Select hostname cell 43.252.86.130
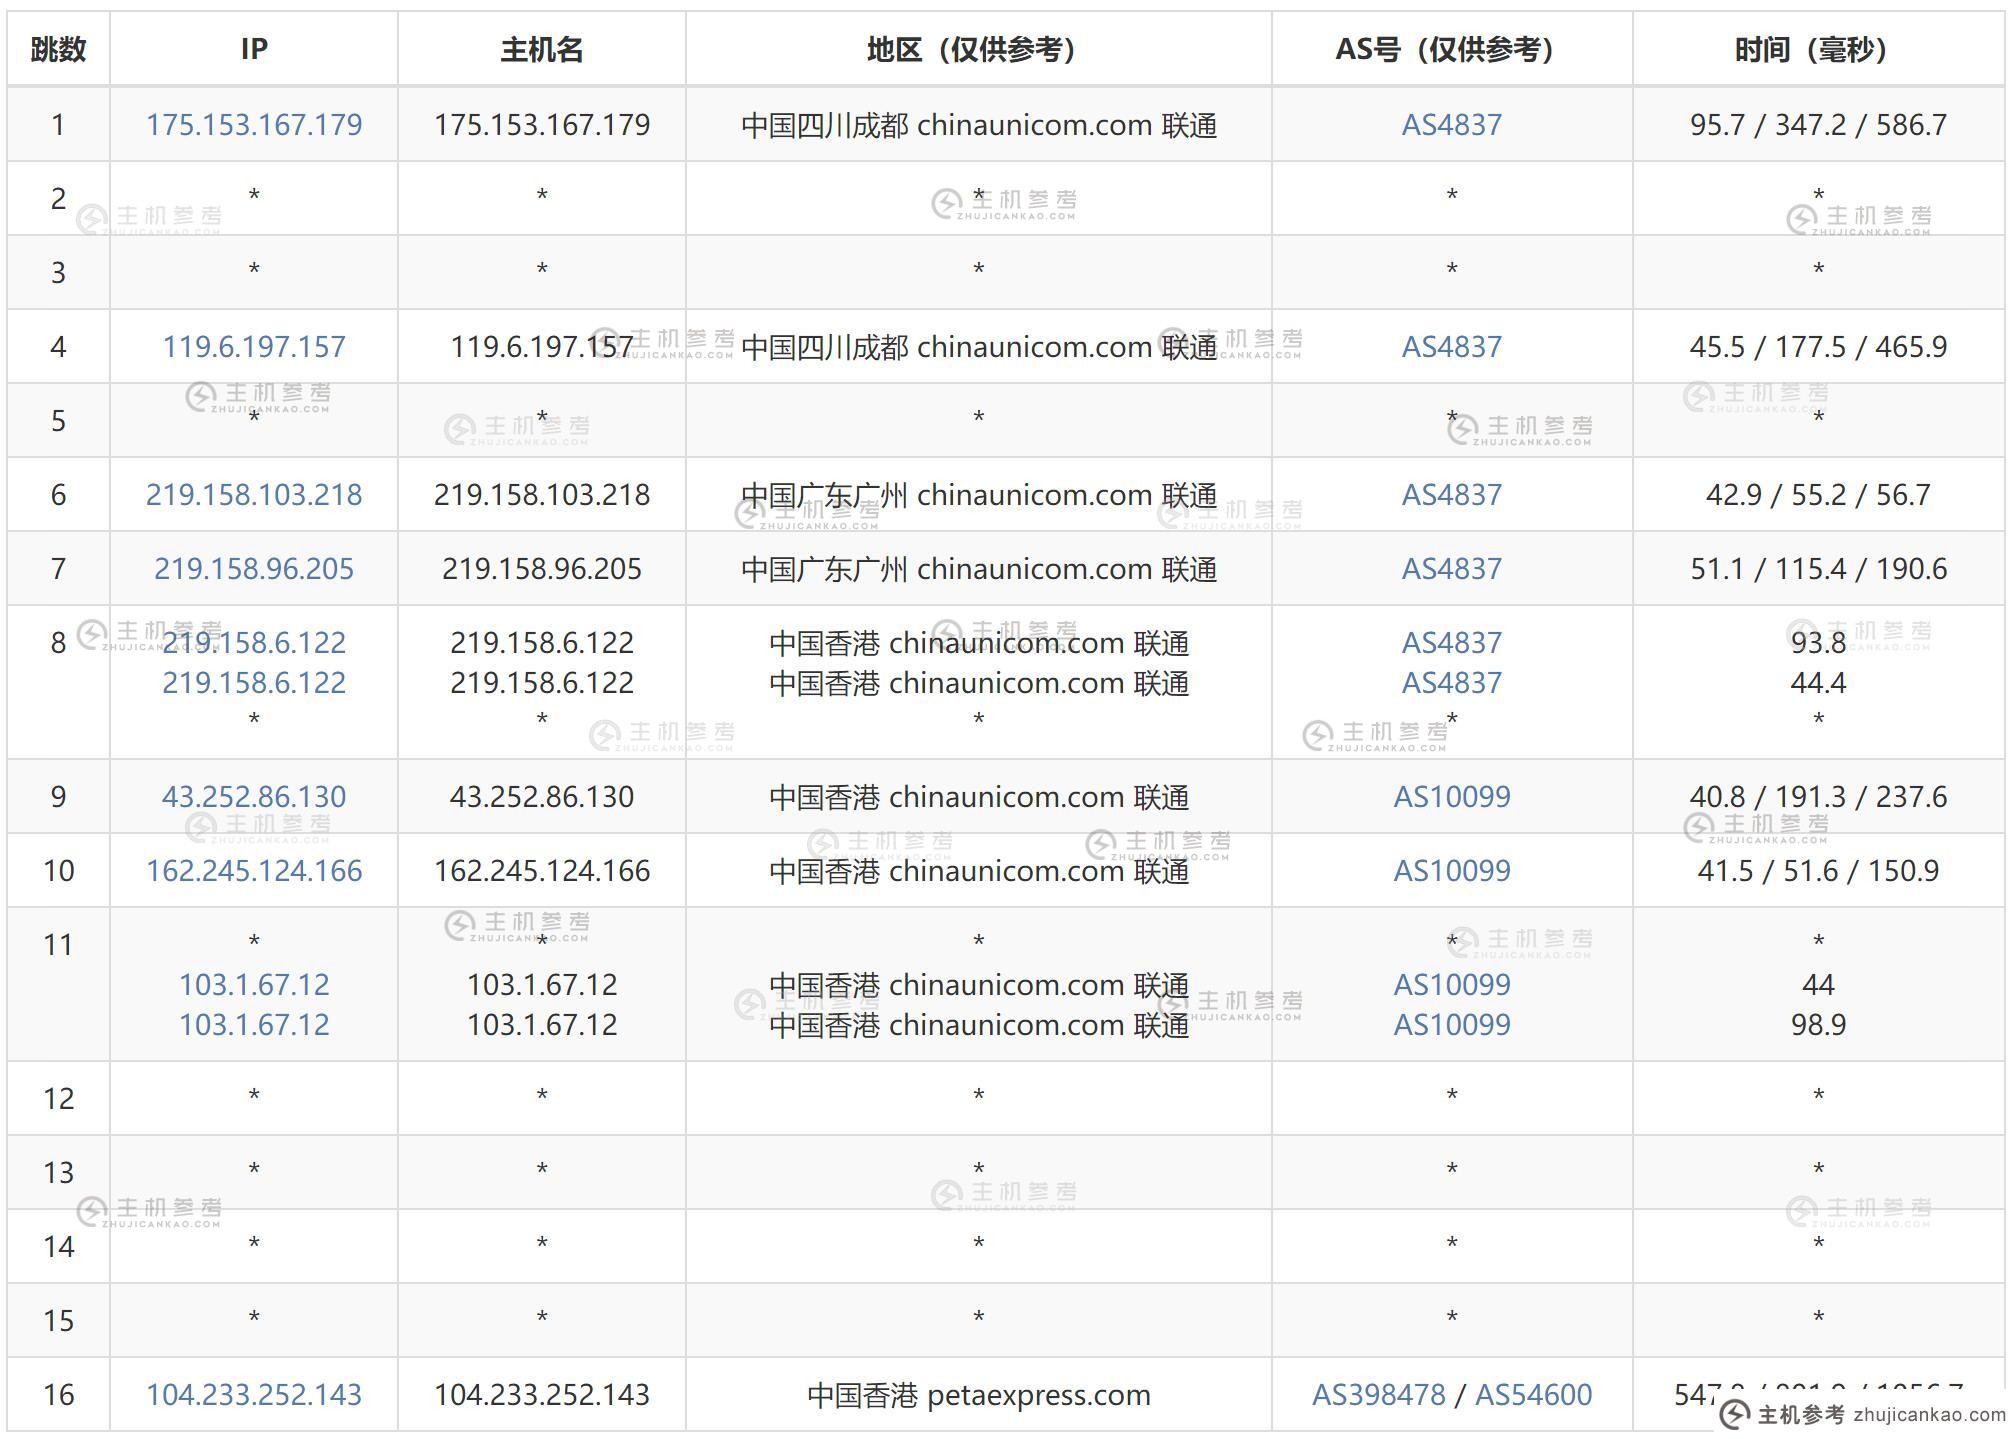 pos(542,797)
